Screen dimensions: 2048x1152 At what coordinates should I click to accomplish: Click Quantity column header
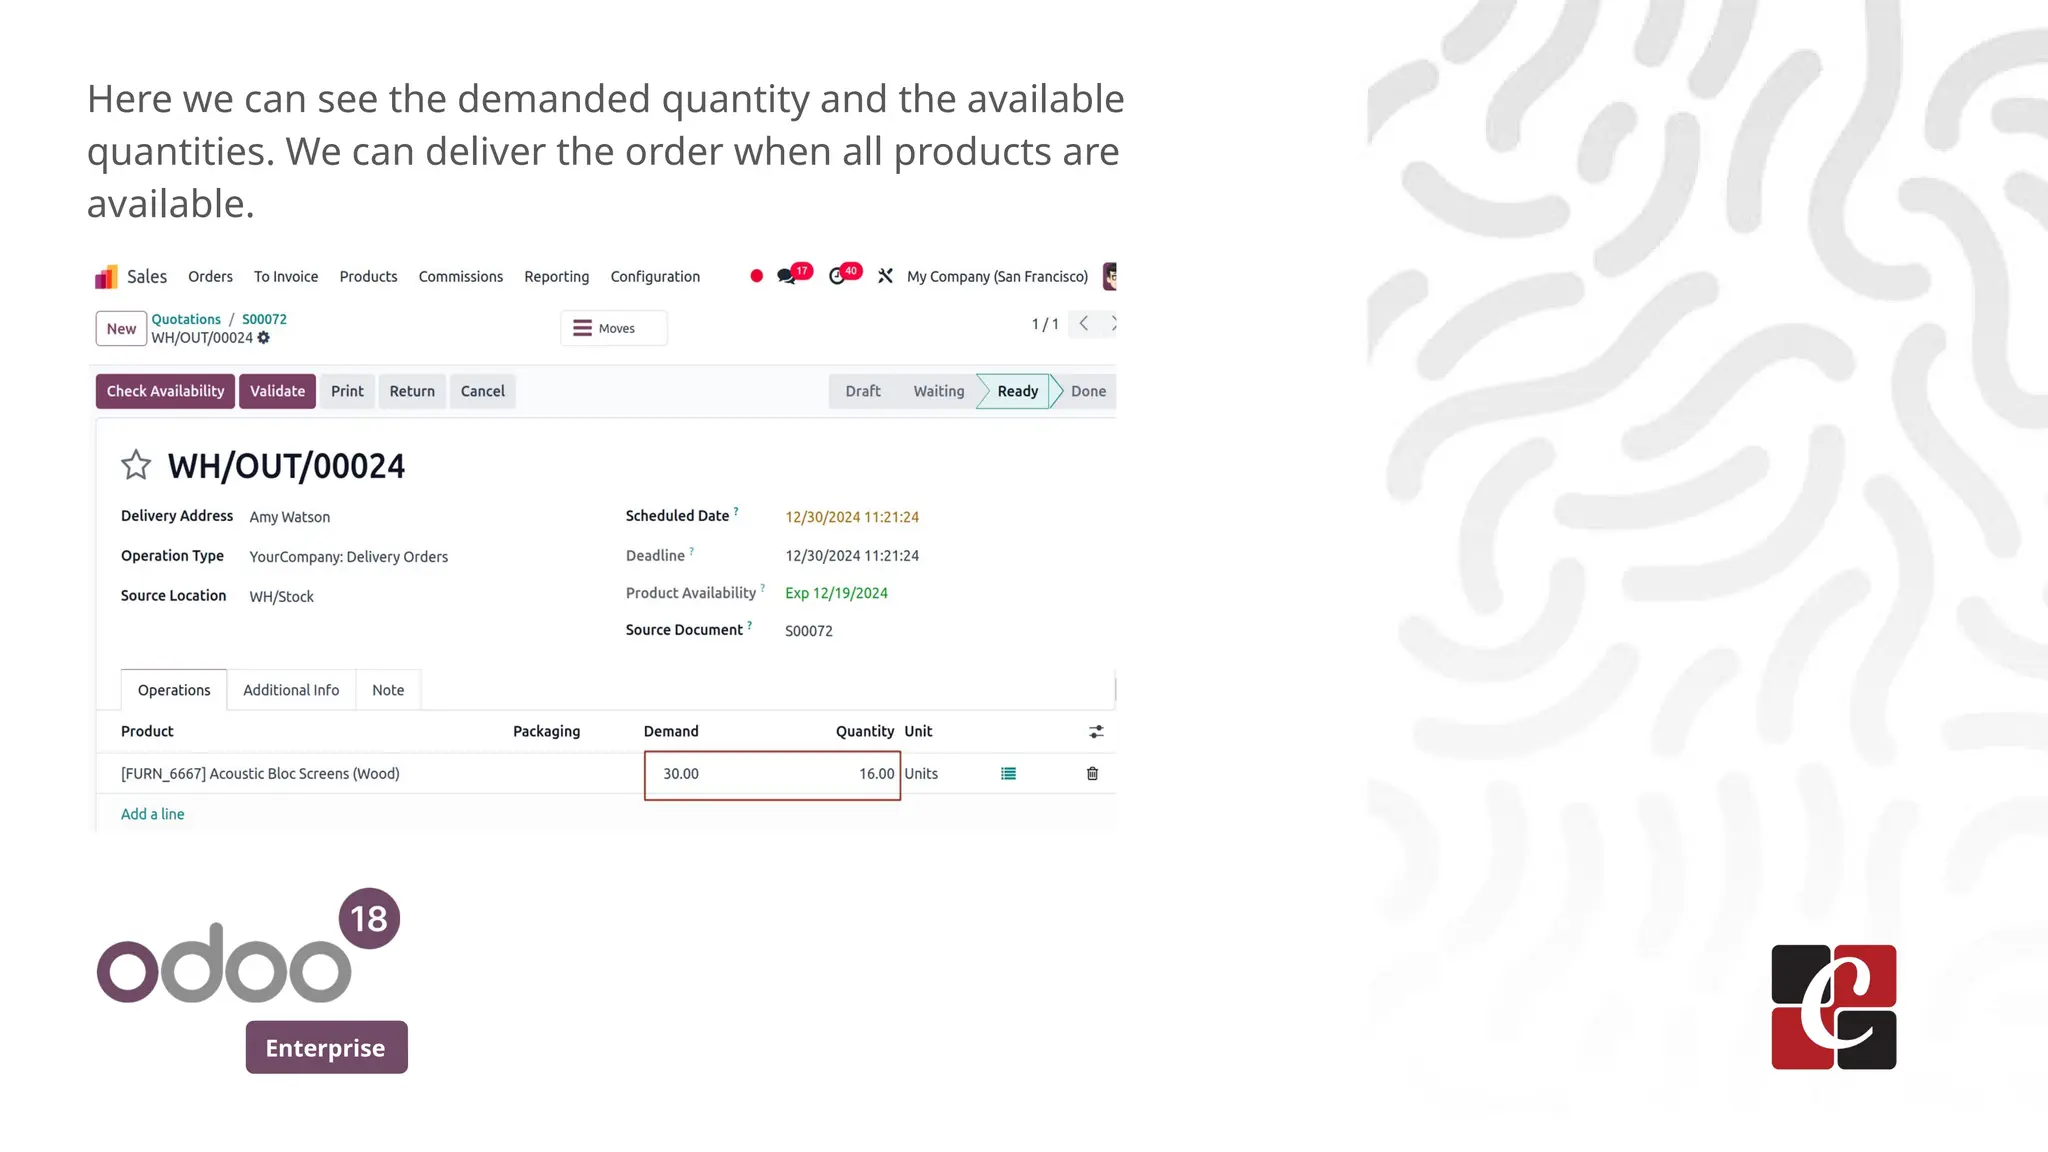865,732
